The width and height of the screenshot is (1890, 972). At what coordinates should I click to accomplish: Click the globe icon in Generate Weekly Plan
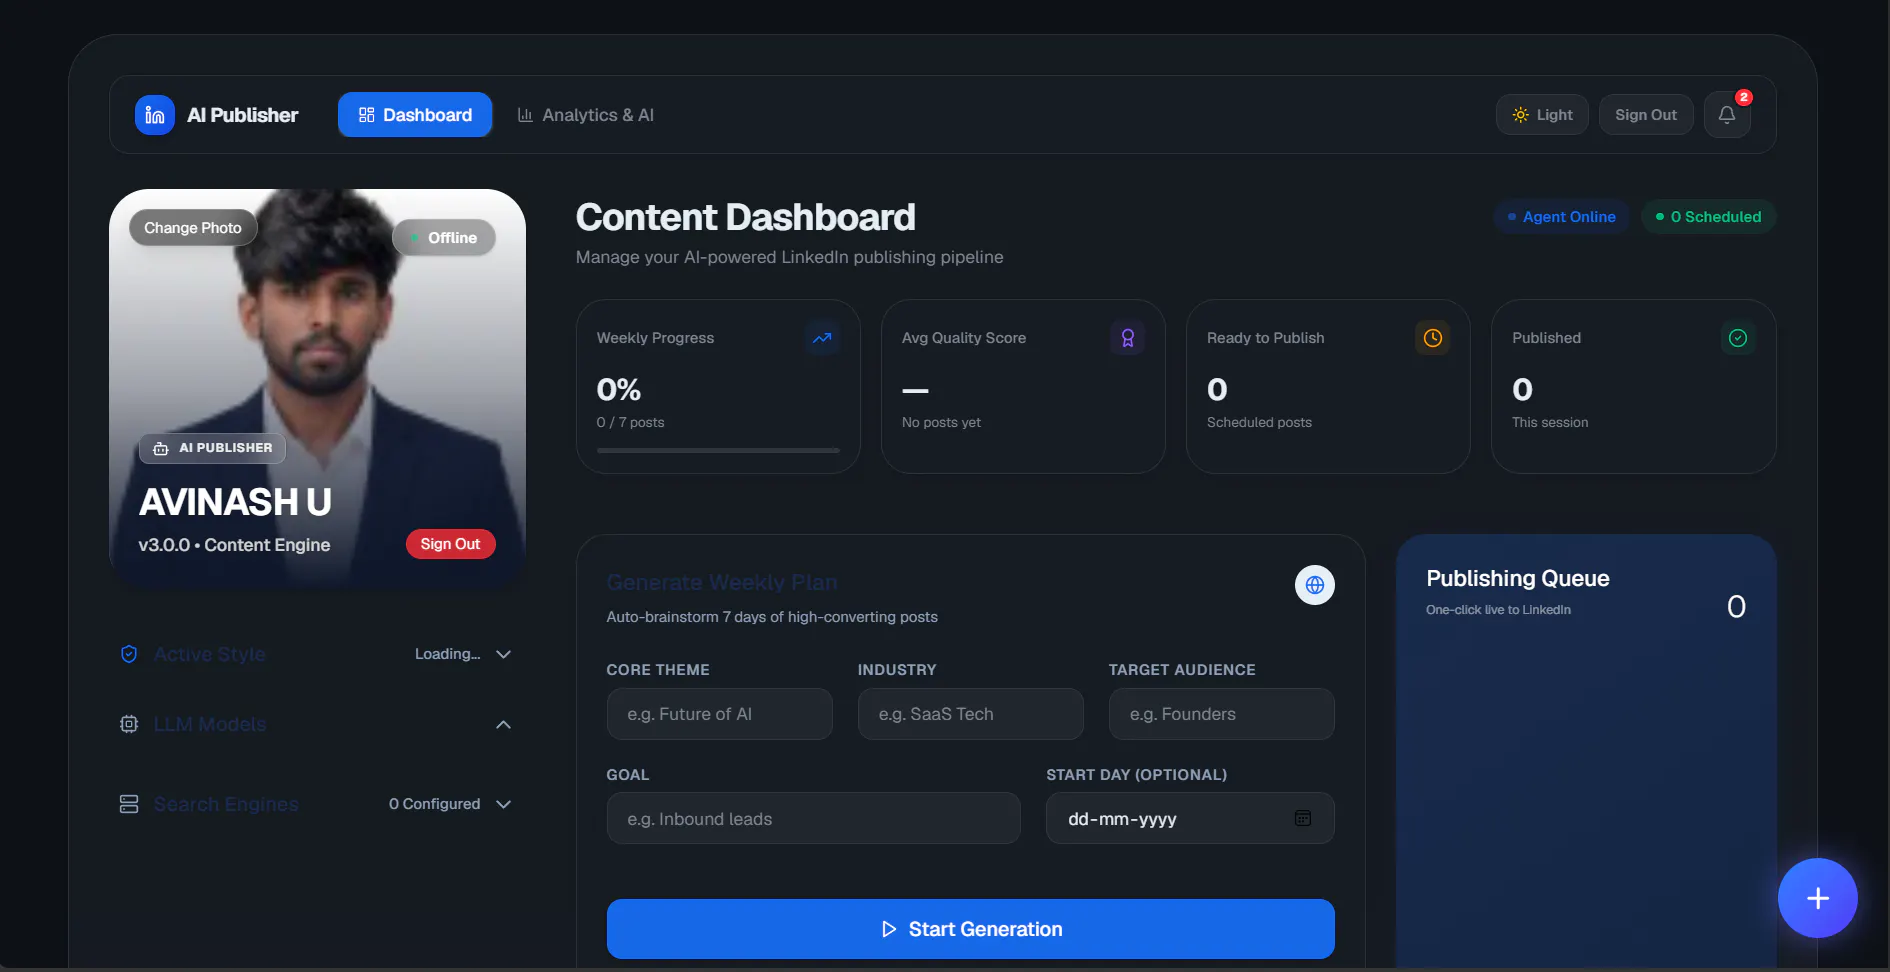[x=1315, y=585]
